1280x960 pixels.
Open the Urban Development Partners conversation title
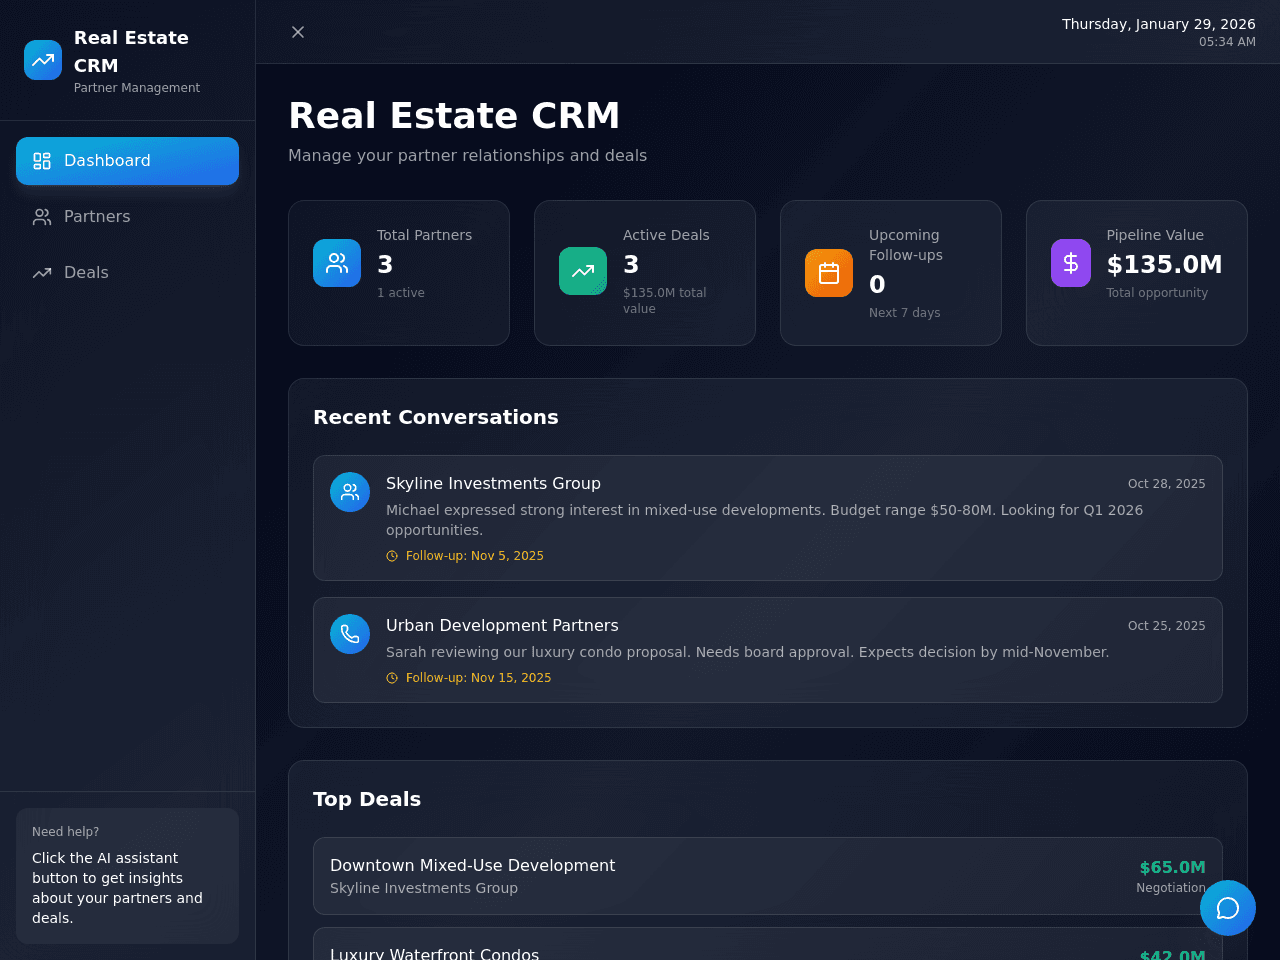(502, 626)
